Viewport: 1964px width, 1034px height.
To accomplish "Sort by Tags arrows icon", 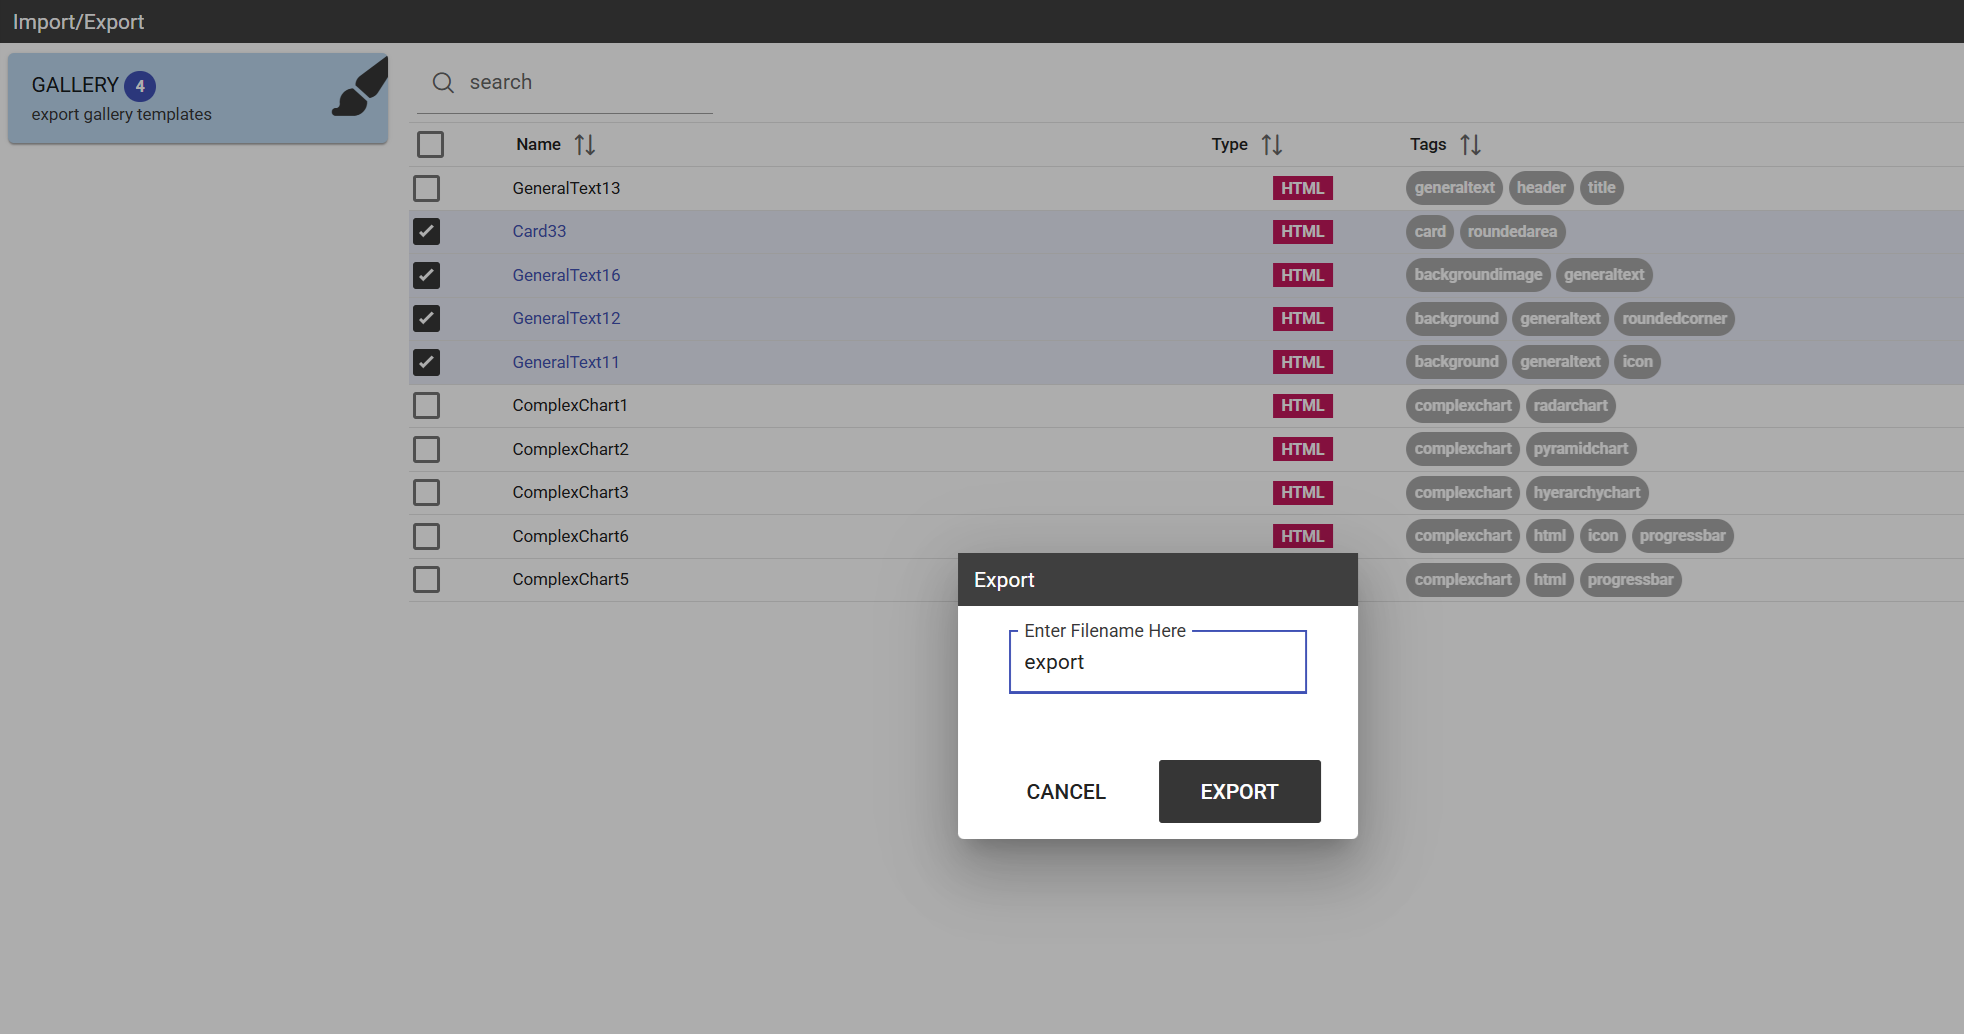I will point(1471,145).
